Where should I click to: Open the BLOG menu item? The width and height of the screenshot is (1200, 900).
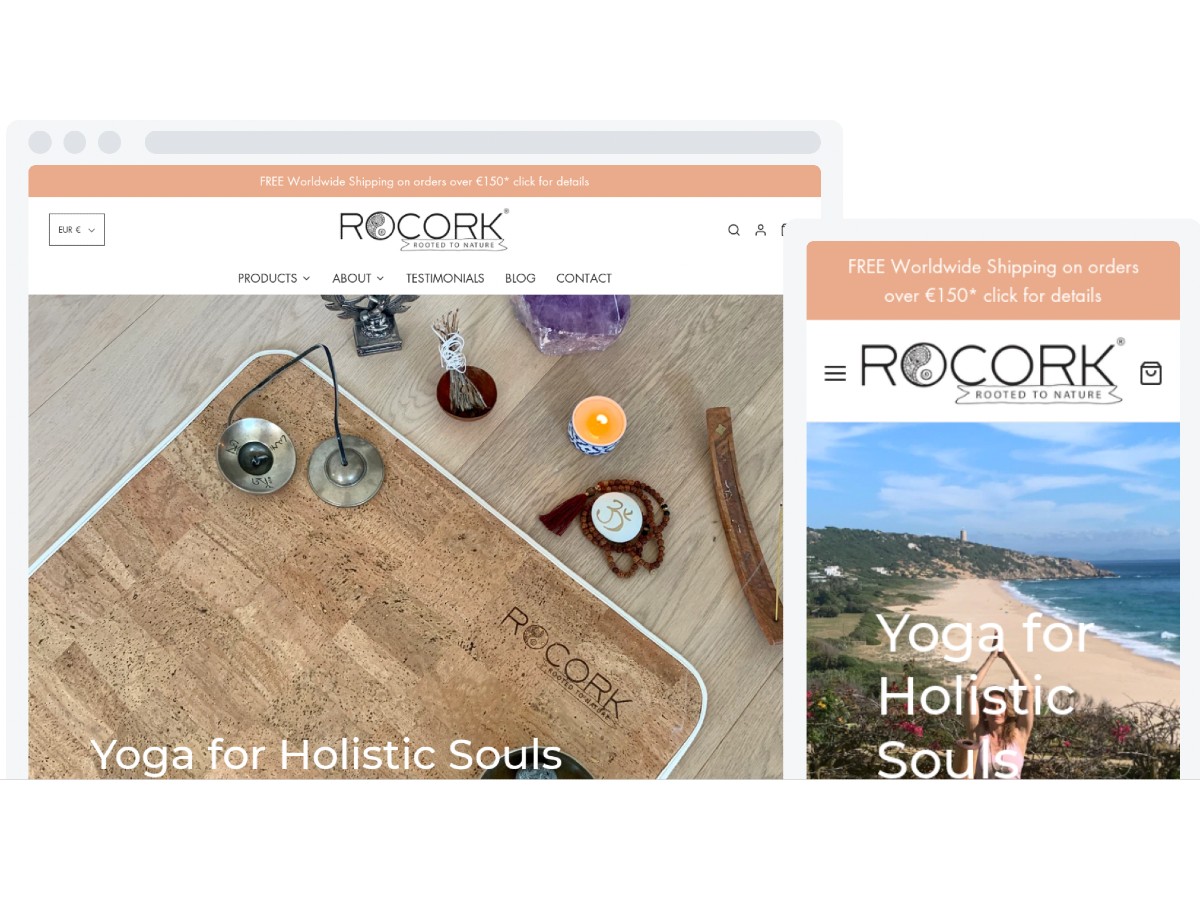pyautogui.click(x=520, y=278)
